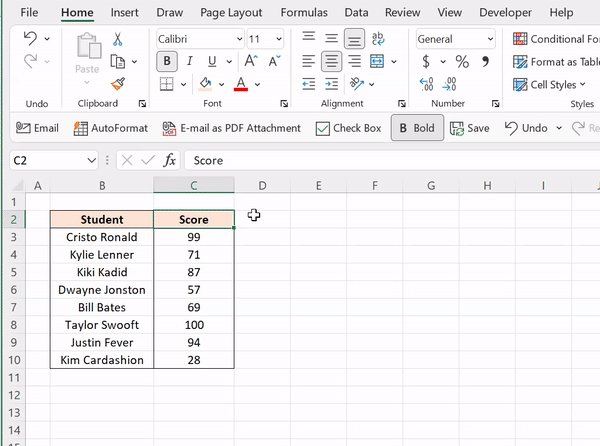Screen dimensions: 600x446
Task: Open quick access Undo history dropdown
Action: click(x=559, y=128)
